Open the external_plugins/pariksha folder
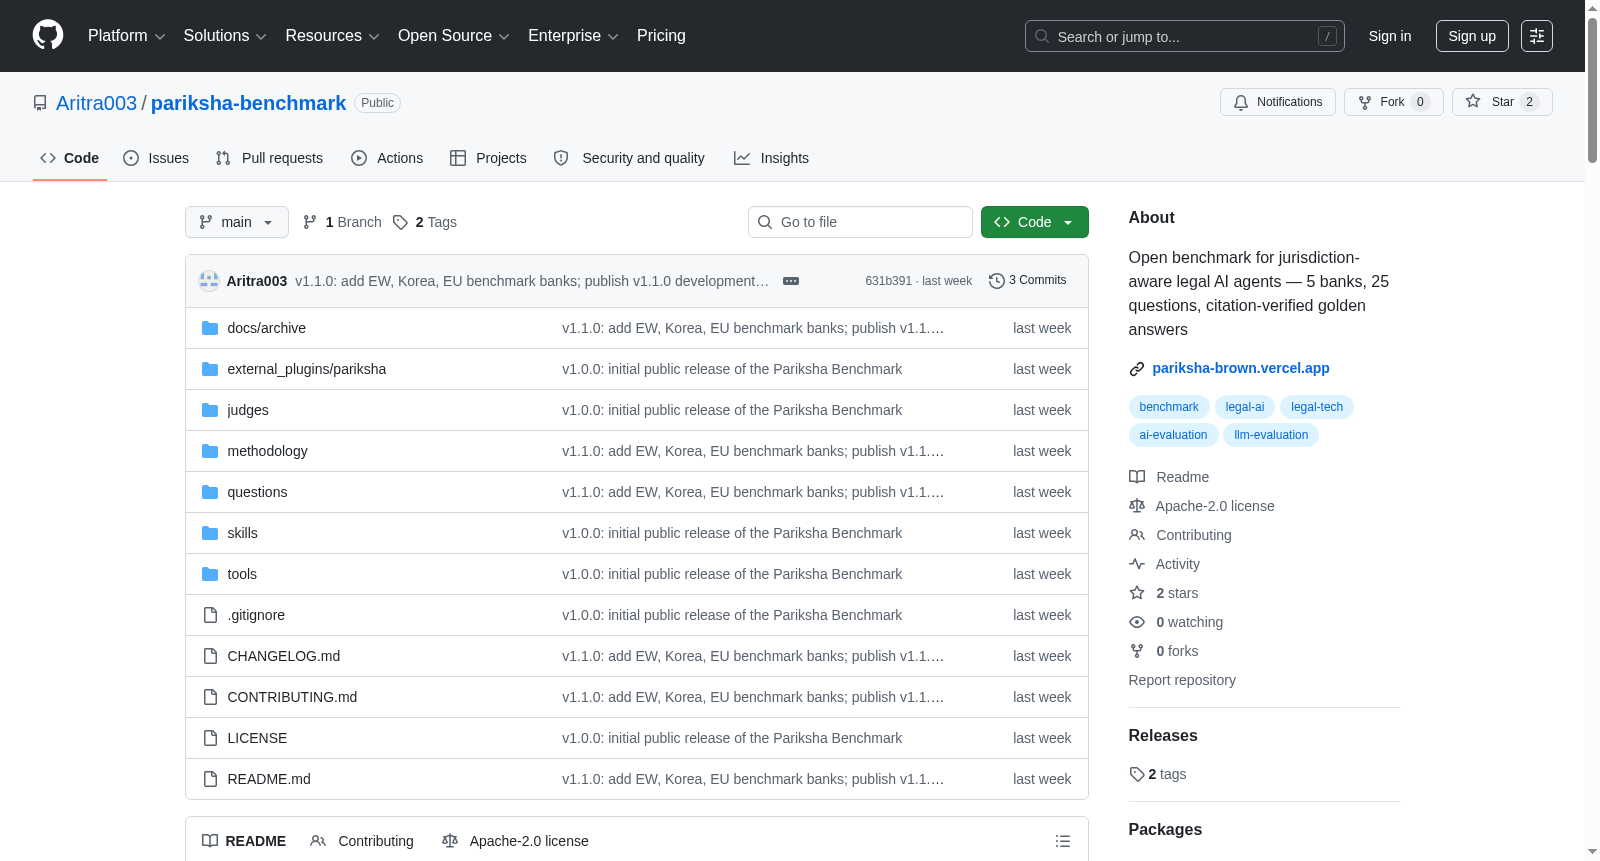This screenshot has height=861, width=1600. [306, 369]
